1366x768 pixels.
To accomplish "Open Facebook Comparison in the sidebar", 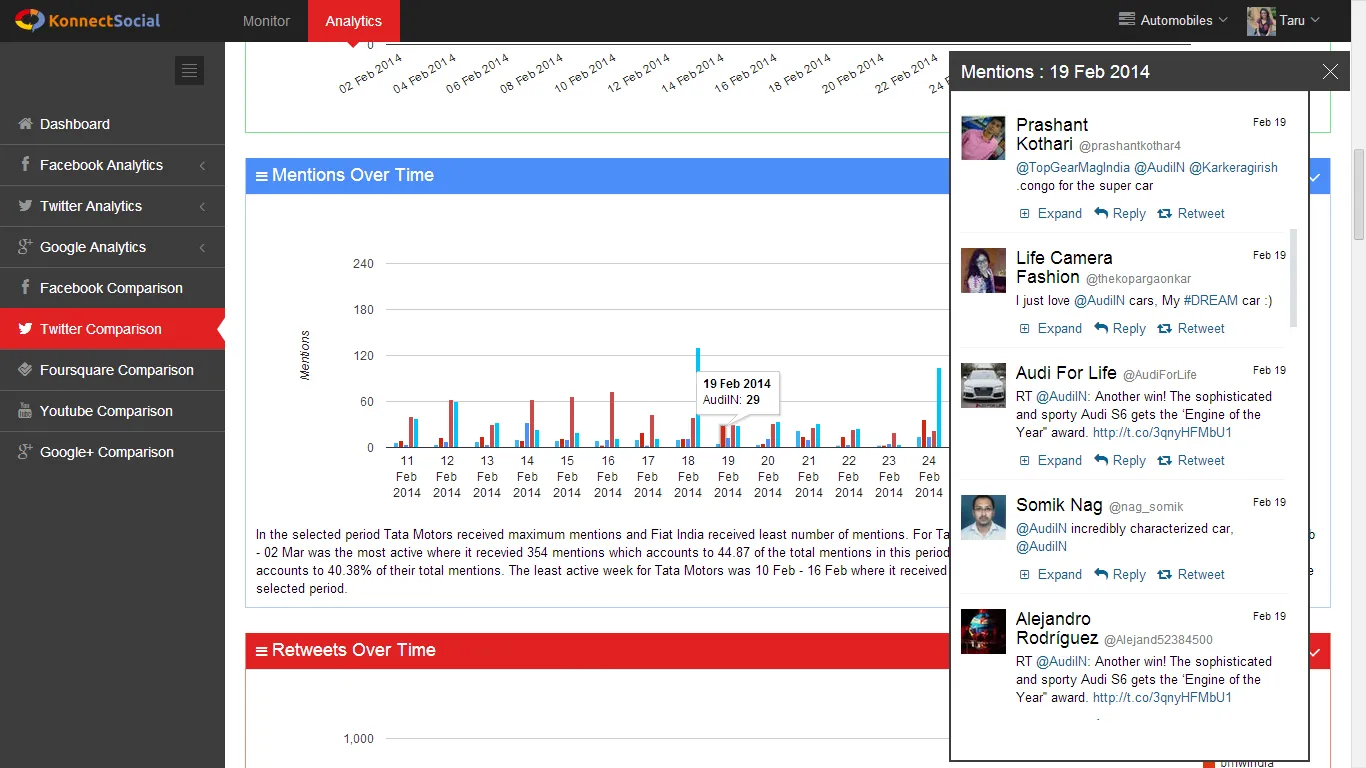I will (112, 288).
